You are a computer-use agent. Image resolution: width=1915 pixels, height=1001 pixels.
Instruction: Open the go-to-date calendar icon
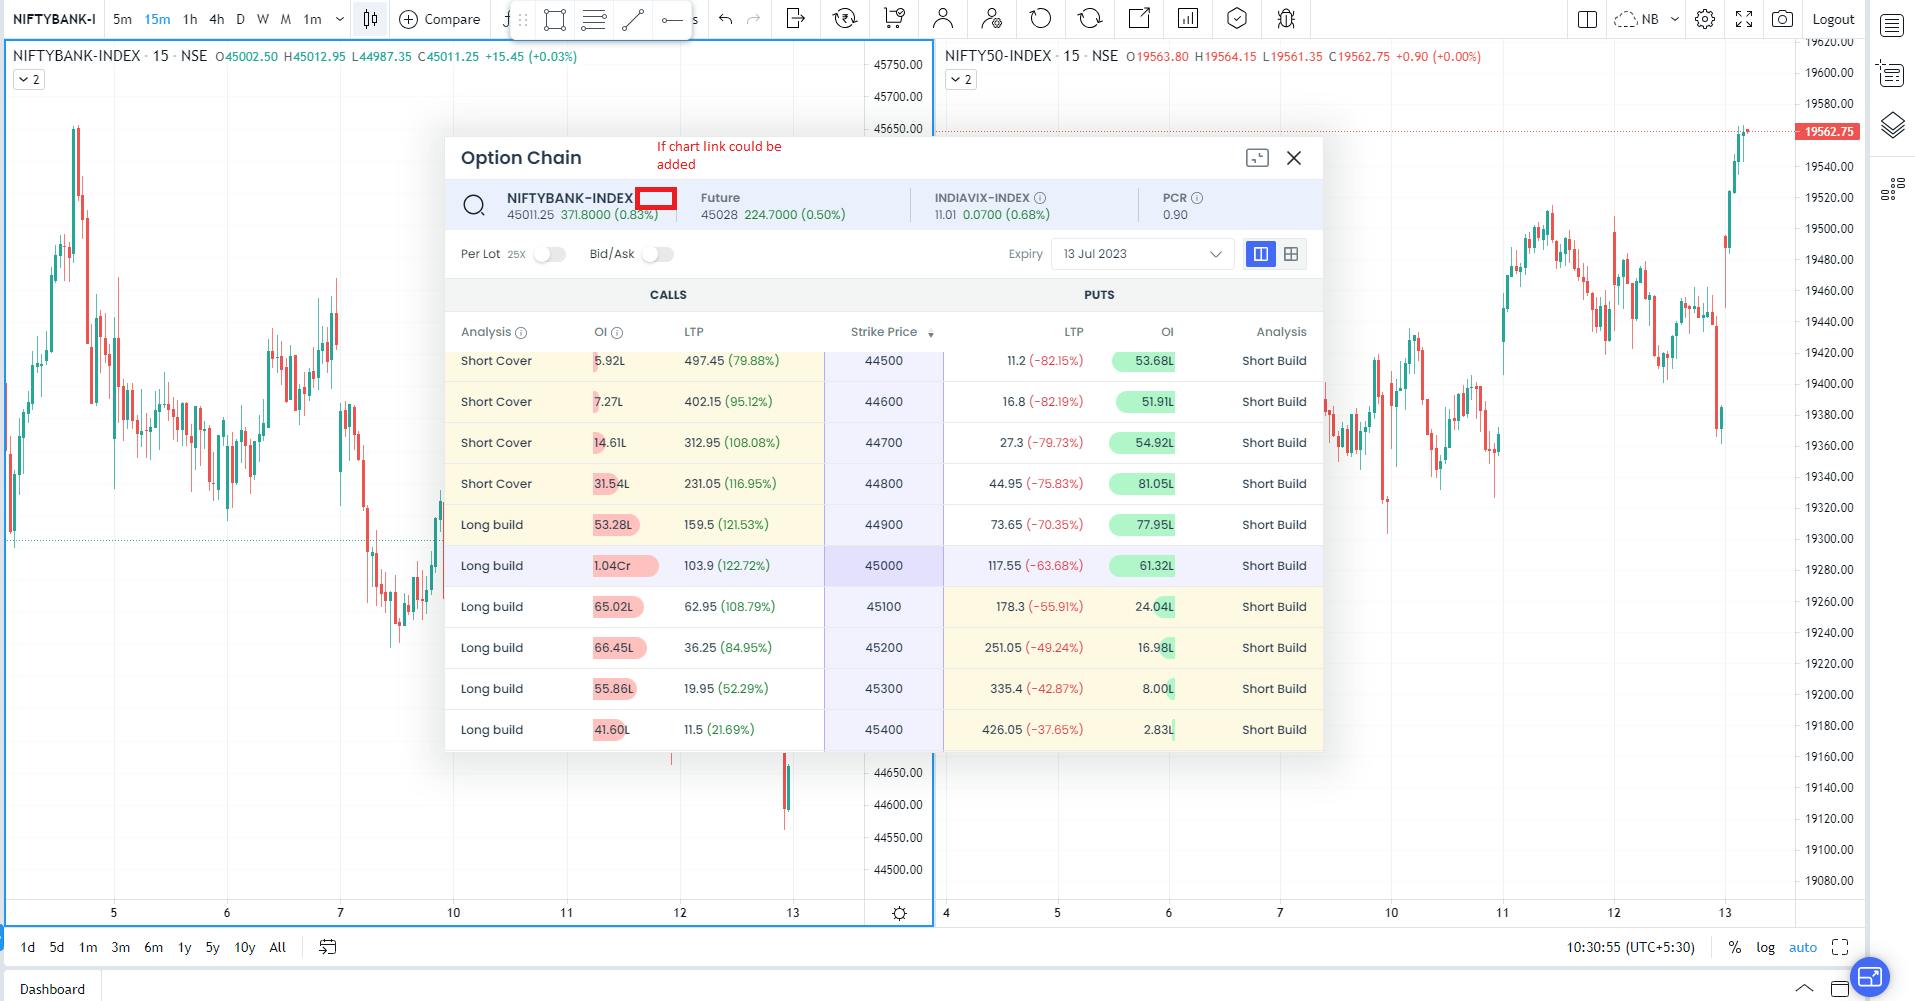(327, 947)
